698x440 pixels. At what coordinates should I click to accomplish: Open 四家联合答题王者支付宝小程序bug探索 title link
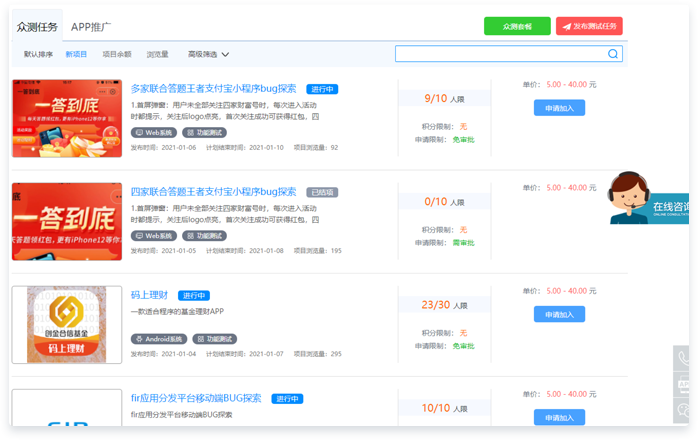coord(213,192)
